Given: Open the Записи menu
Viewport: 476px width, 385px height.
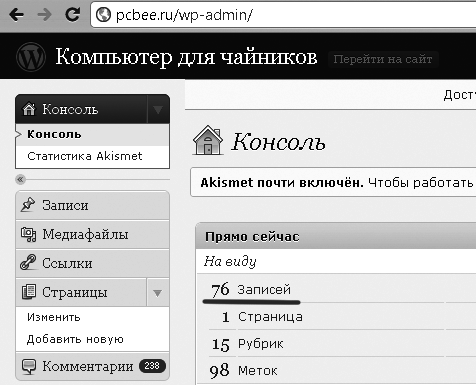Looking at the screenshot, I should coord(65,205).
